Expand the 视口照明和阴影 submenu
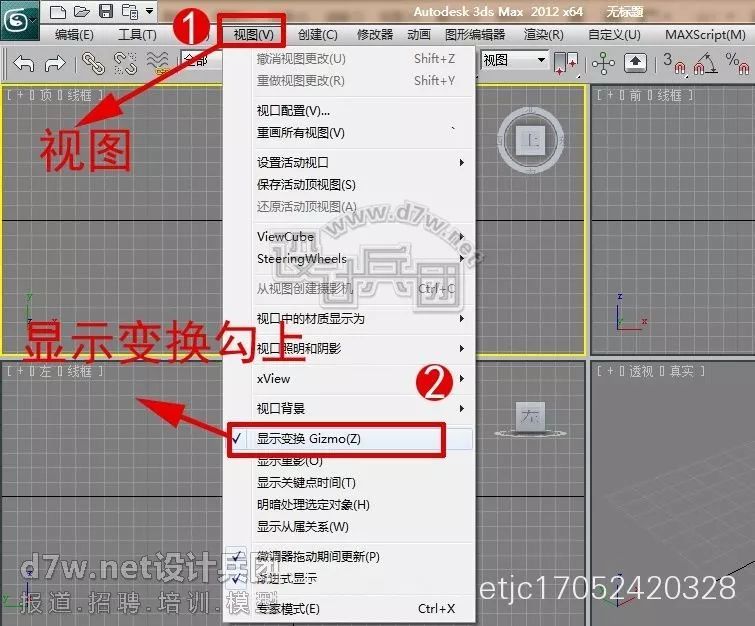Image resolution: width=755 pixels, height=626 pixels. 349,348
